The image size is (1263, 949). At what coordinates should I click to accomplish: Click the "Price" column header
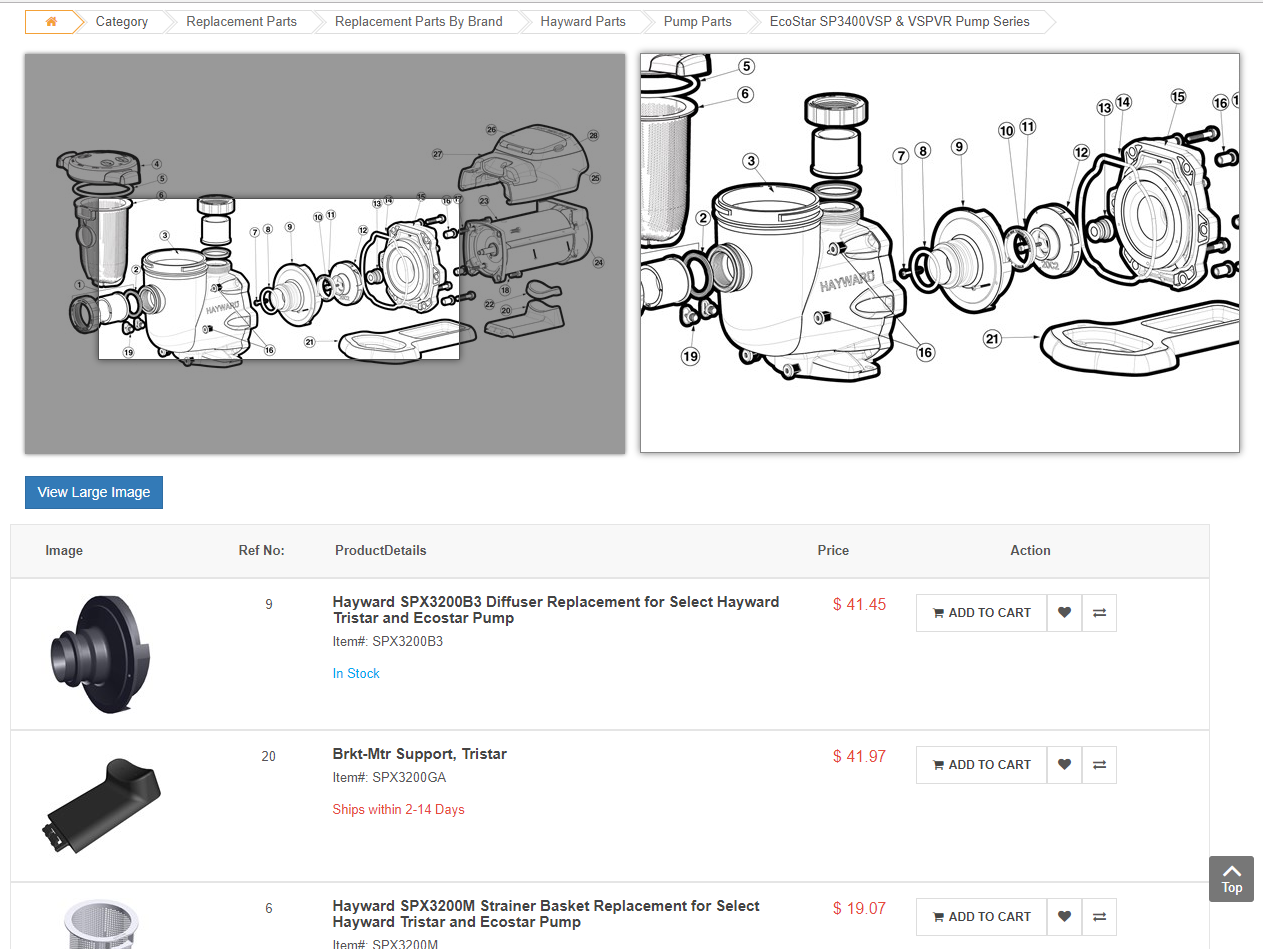[x=833, y=551]
